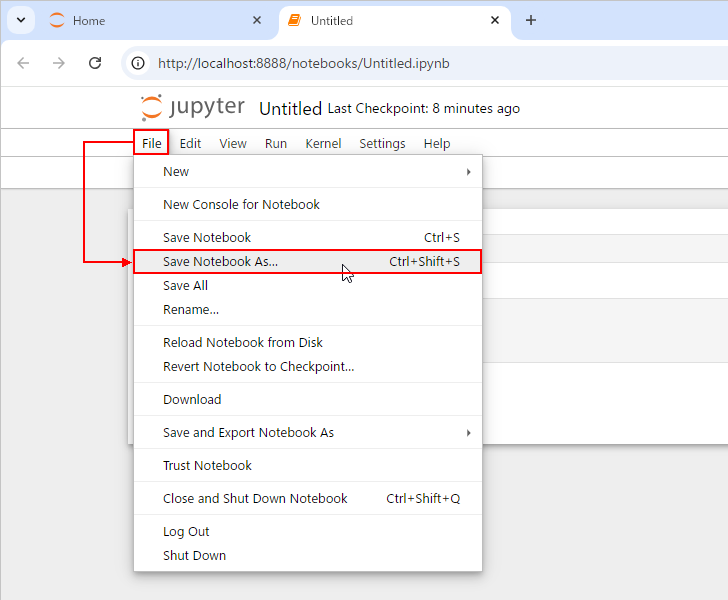Screen dimensions: 728x600
Task: Reload the browser page
Action: coord(95,63)
